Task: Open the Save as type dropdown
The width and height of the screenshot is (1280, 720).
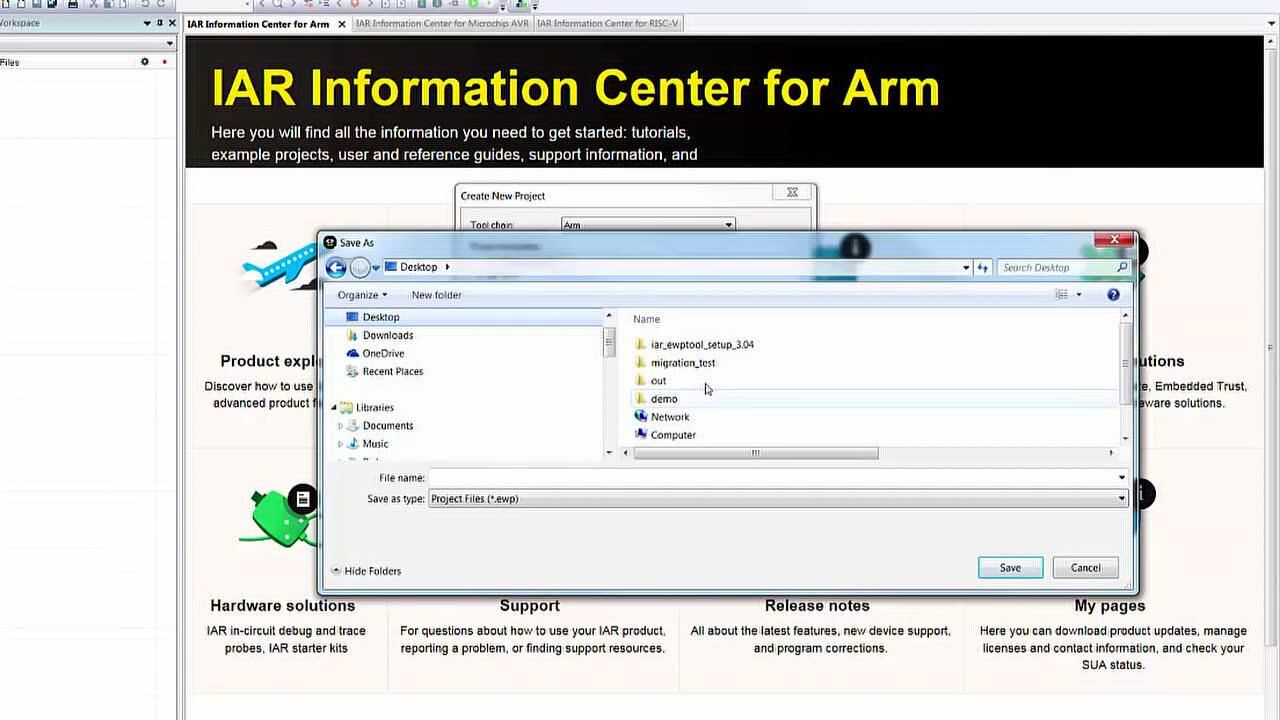Action: pos(1121,499)
